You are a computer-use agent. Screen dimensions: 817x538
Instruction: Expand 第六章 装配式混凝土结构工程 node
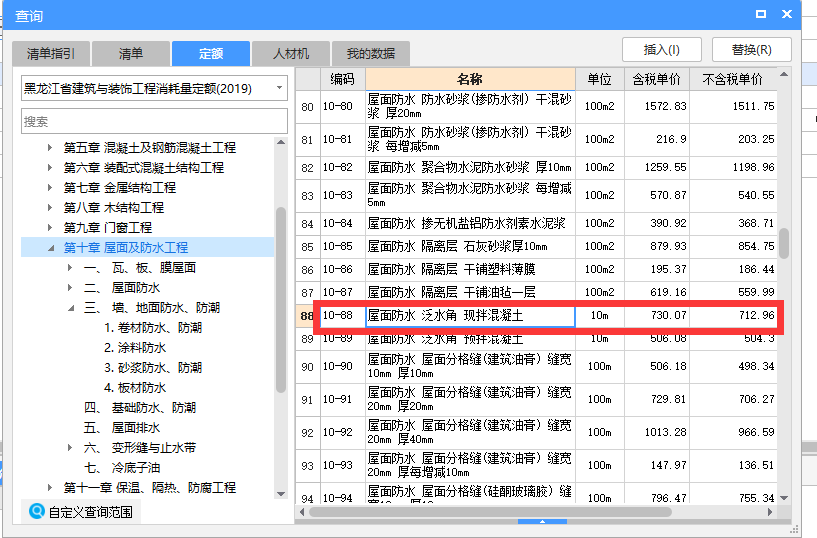(49, 167)
